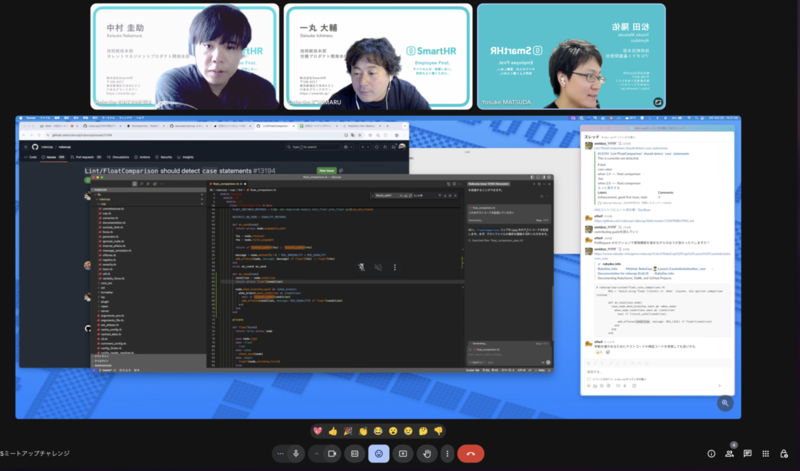Raise hand in the meeting

(x=427, y=454)
